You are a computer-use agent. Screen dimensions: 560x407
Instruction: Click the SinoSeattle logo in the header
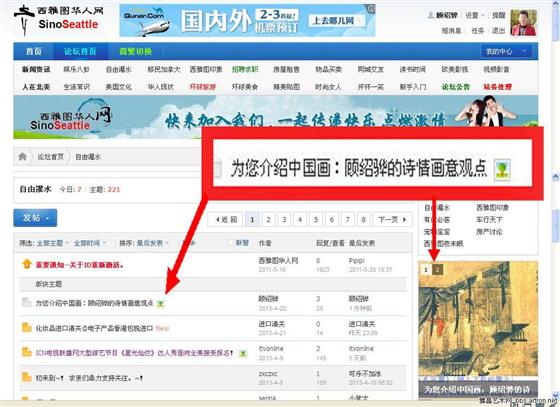[x=59, y=20]
